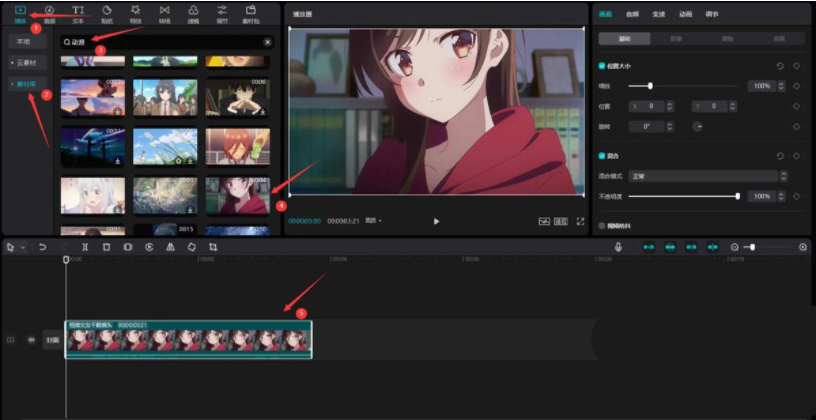816x420 pixels.
Task: Click the rotate clip timeline icon
Action: point(192,248)
